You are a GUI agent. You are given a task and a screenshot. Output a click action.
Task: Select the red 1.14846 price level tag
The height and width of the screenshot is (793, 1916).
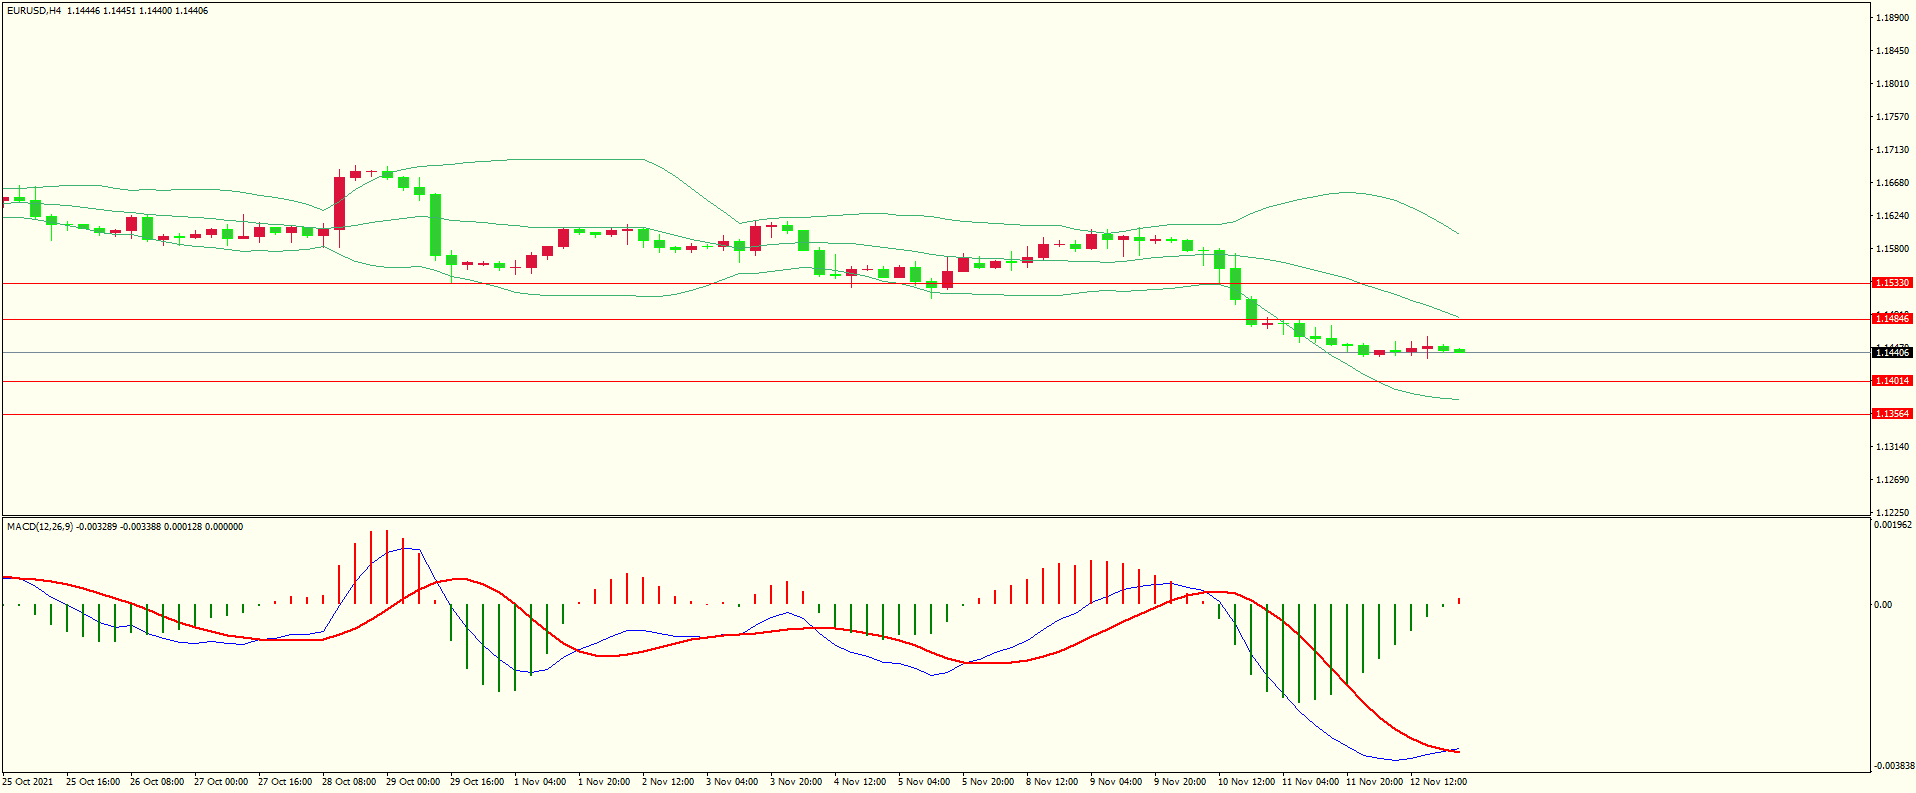pyautogui.click(x=1891, y=319)
